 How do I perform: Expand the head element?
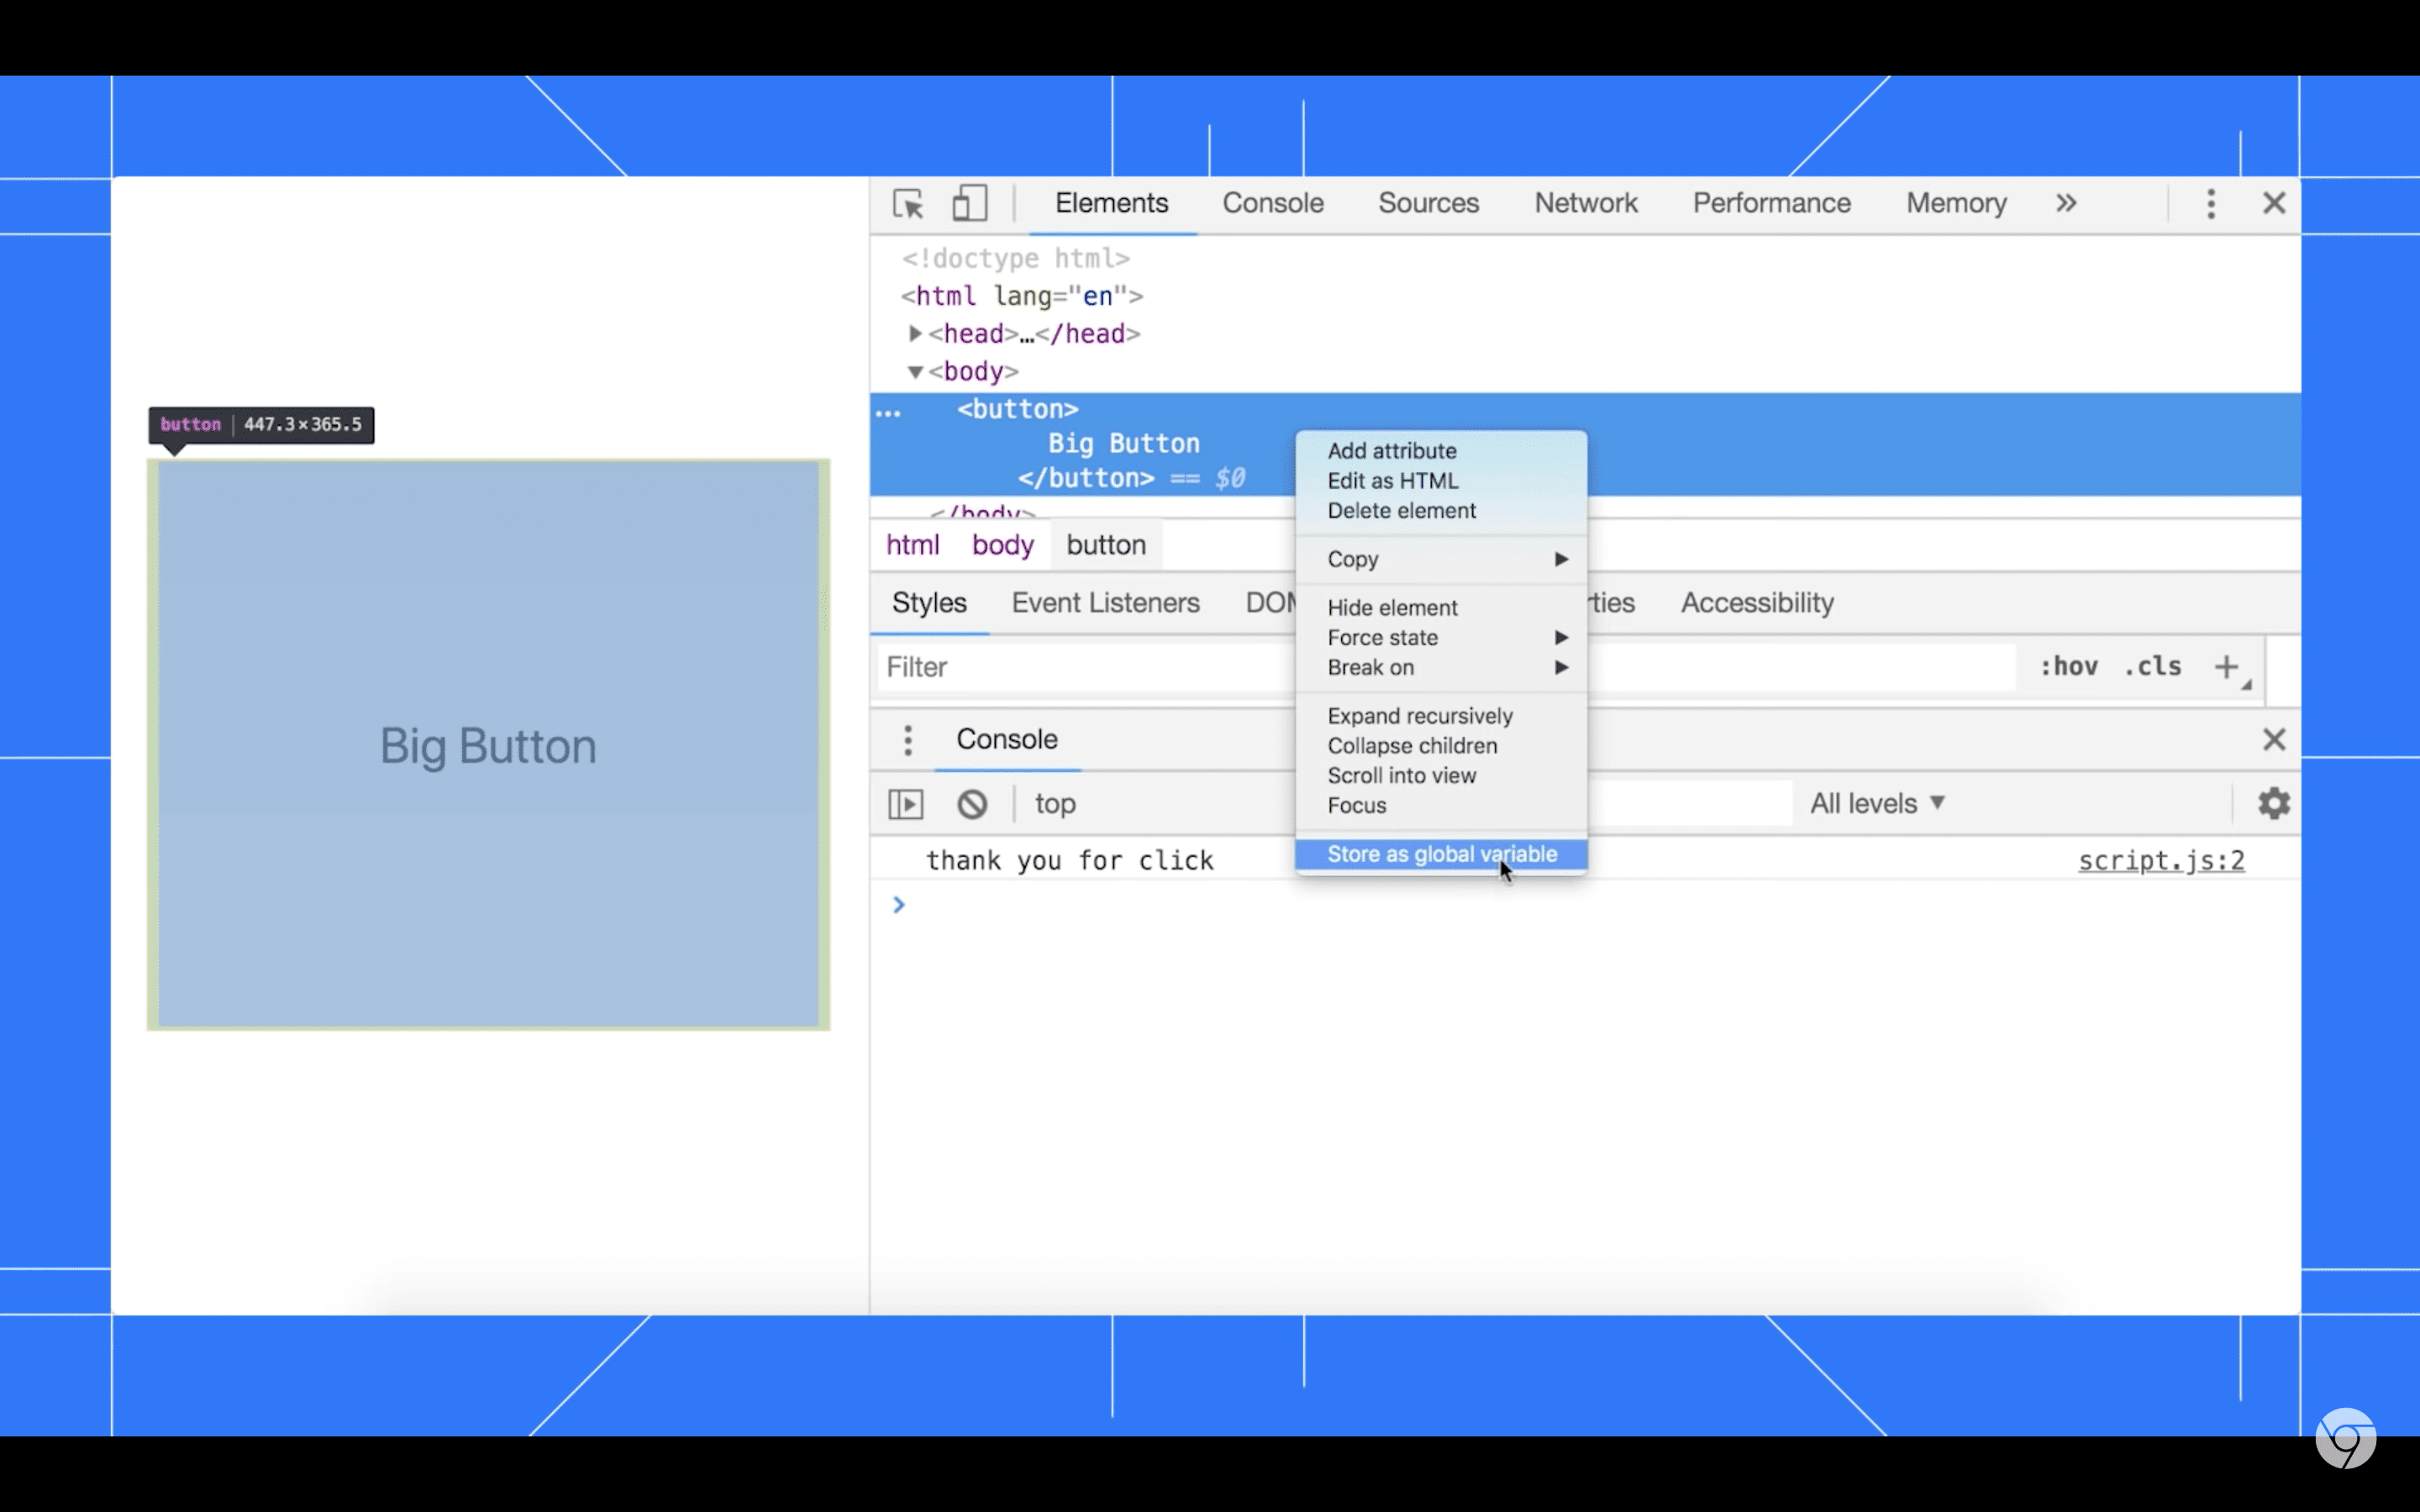tap(913, 333)
